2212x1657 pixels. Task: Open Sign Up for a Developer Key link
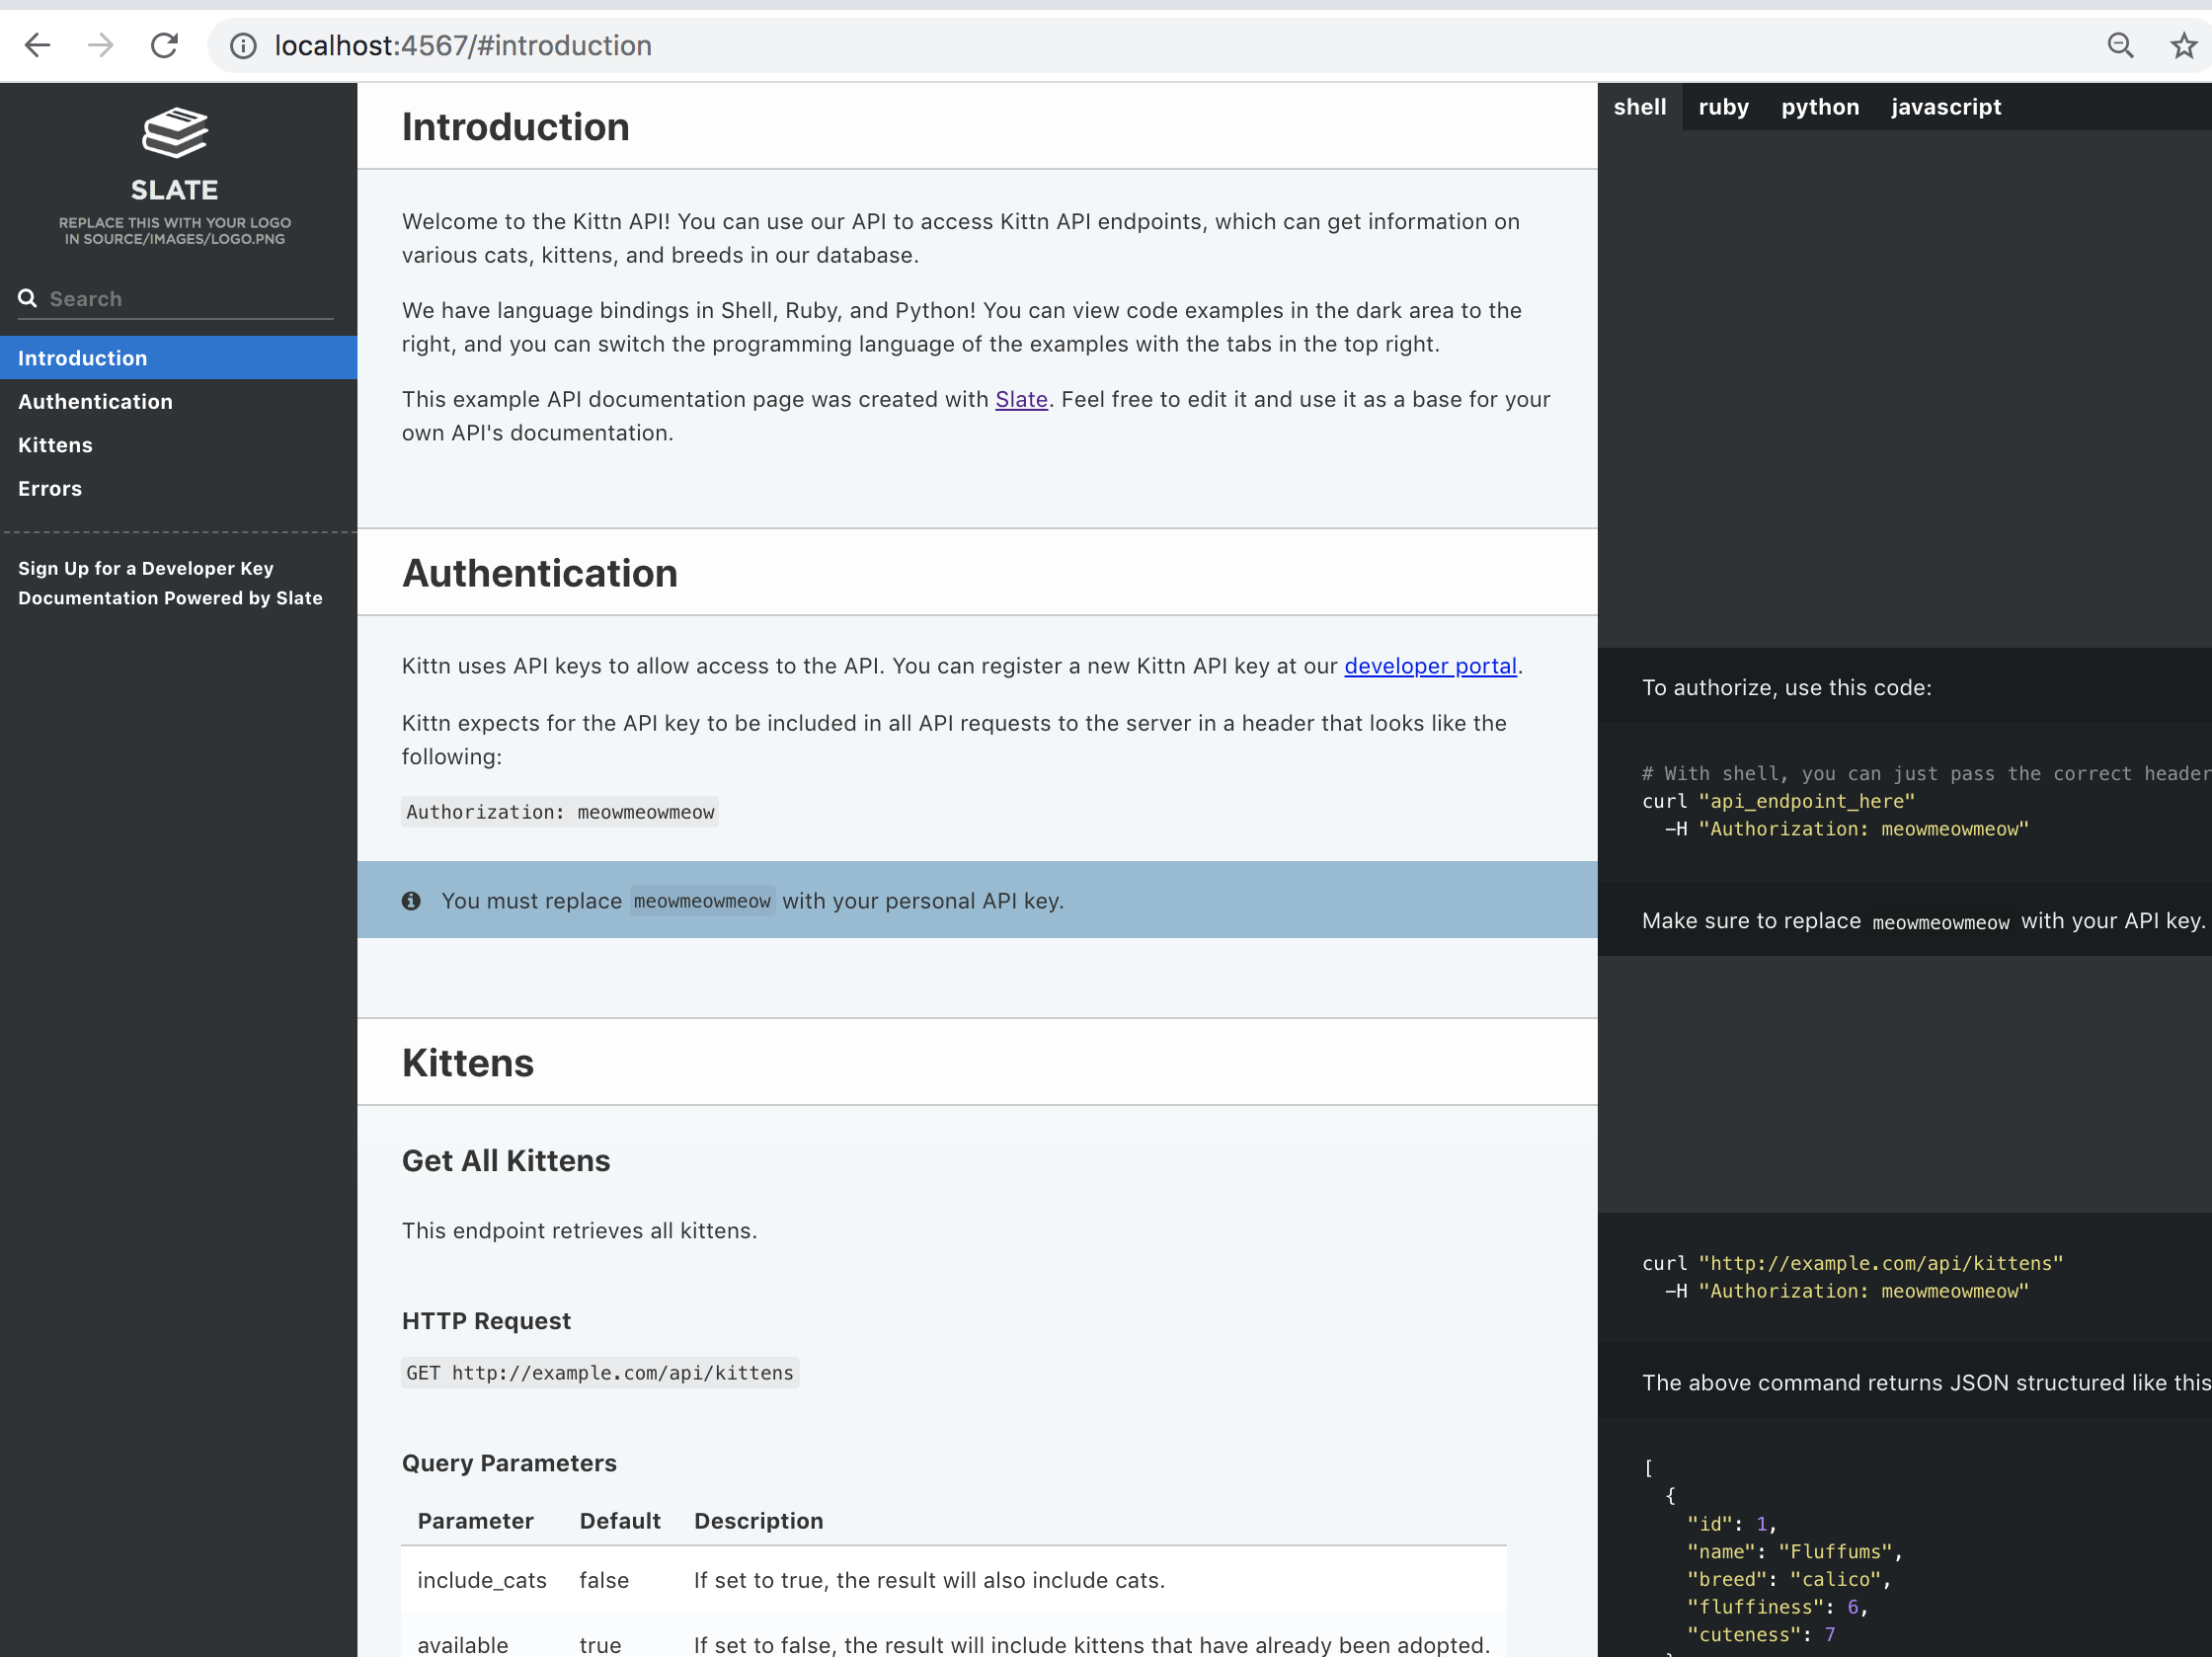click(x=146, y=568)
